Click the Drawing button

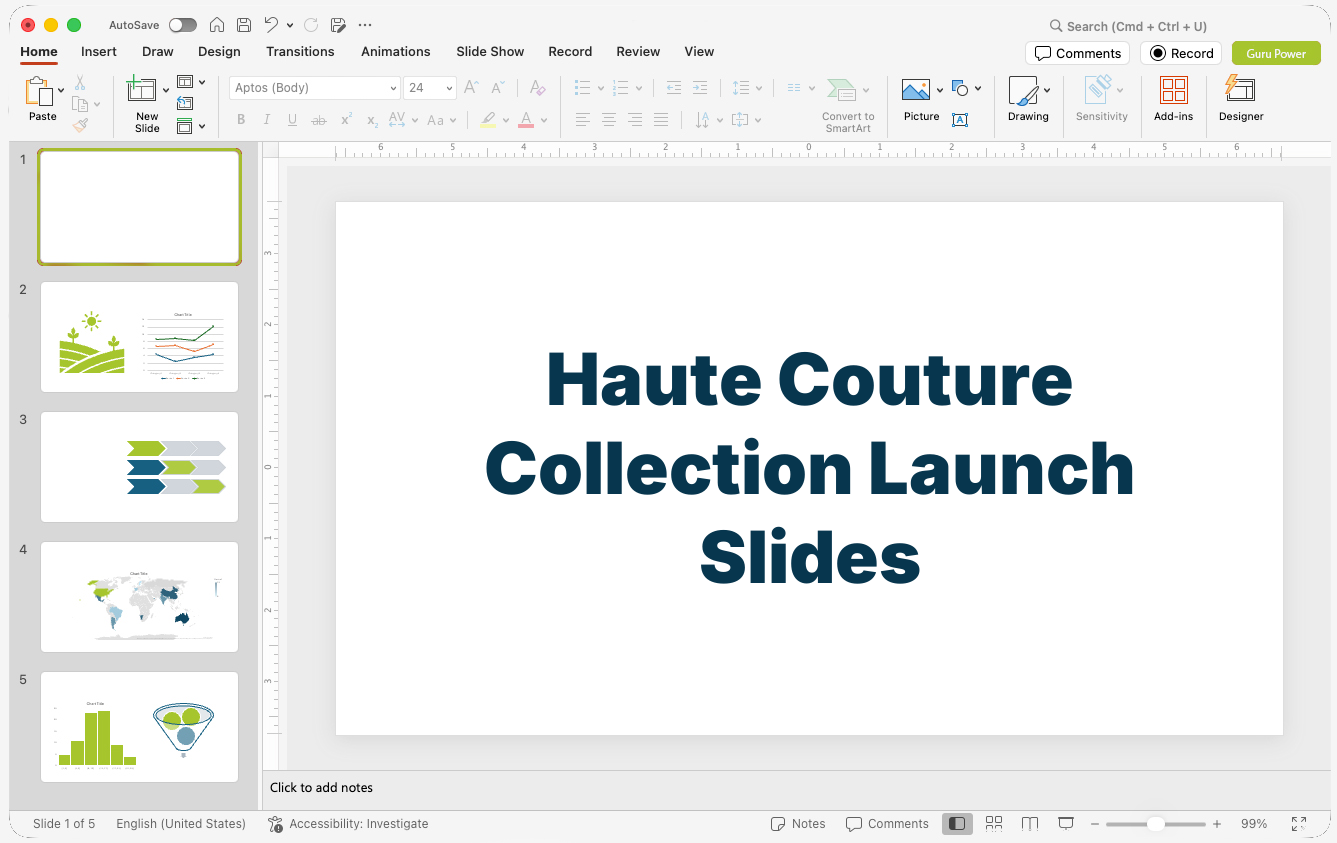tap(1028, 99)
